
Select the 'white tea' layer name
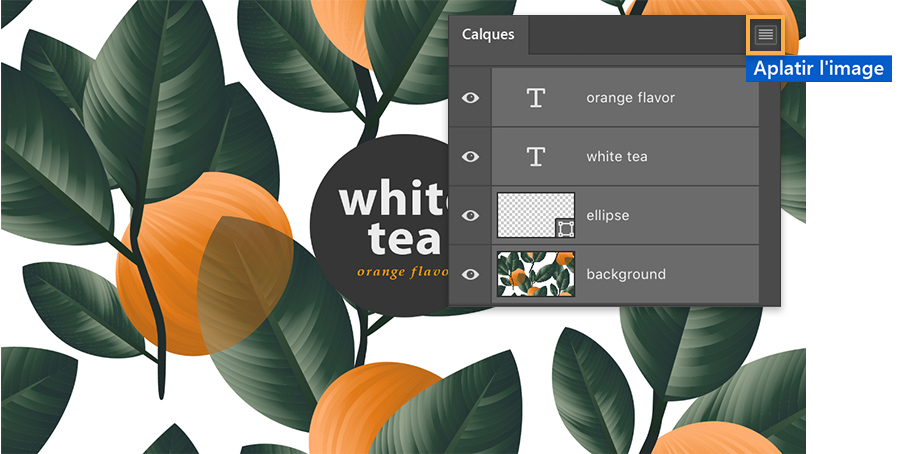tap(616, 157)
